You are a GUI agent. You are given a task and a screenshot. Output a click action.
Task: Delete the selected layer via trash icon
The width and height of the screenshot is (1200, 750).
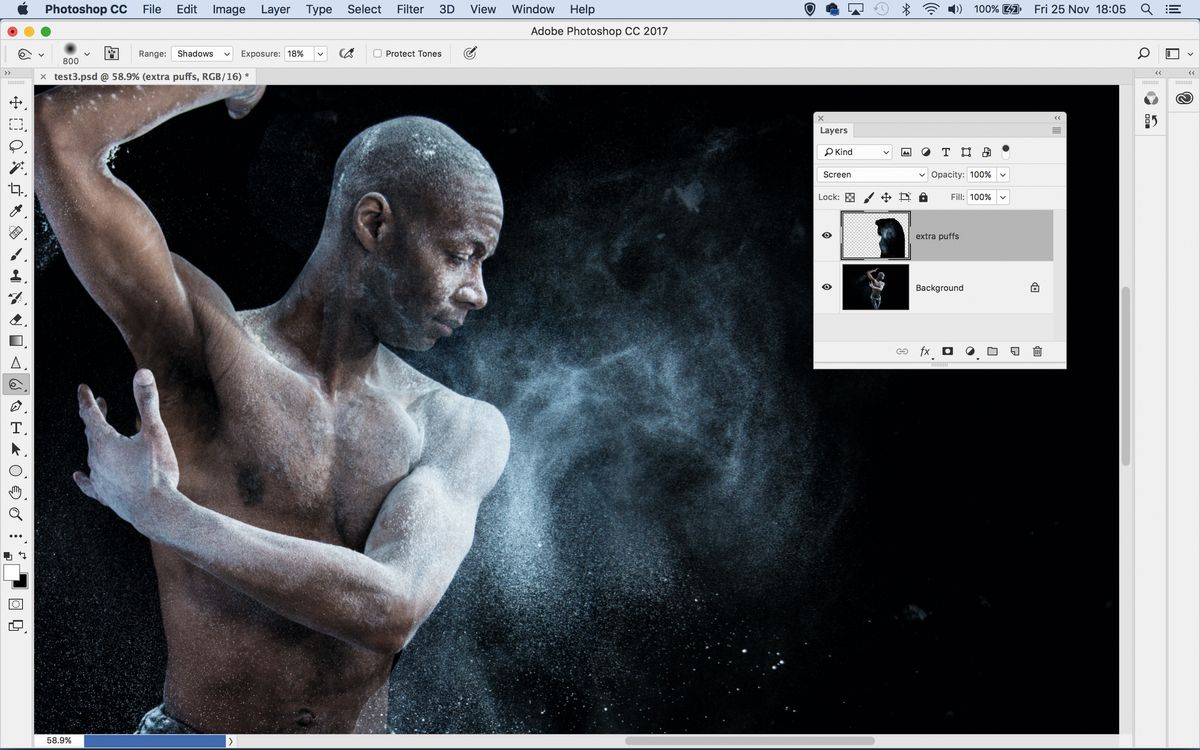[1037, 351]
